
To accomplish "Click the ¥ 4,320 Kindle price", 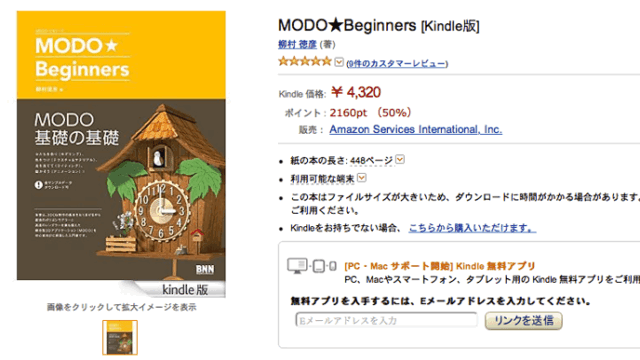I will pos(356,92).
